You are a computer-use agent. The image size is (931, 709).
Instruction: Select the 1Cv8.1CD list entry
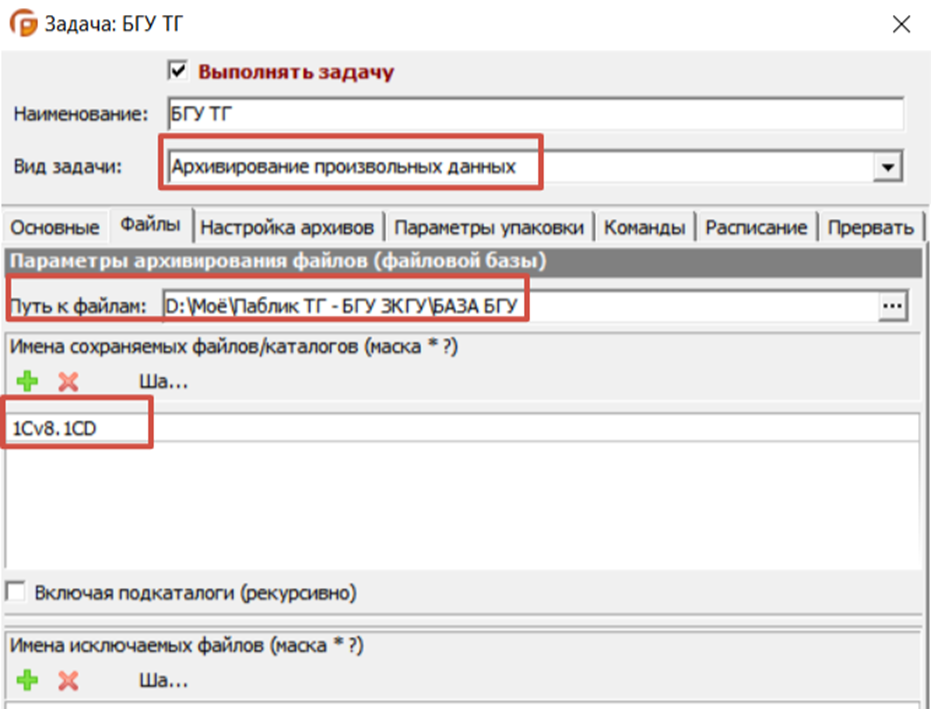(x=463, y=428)
